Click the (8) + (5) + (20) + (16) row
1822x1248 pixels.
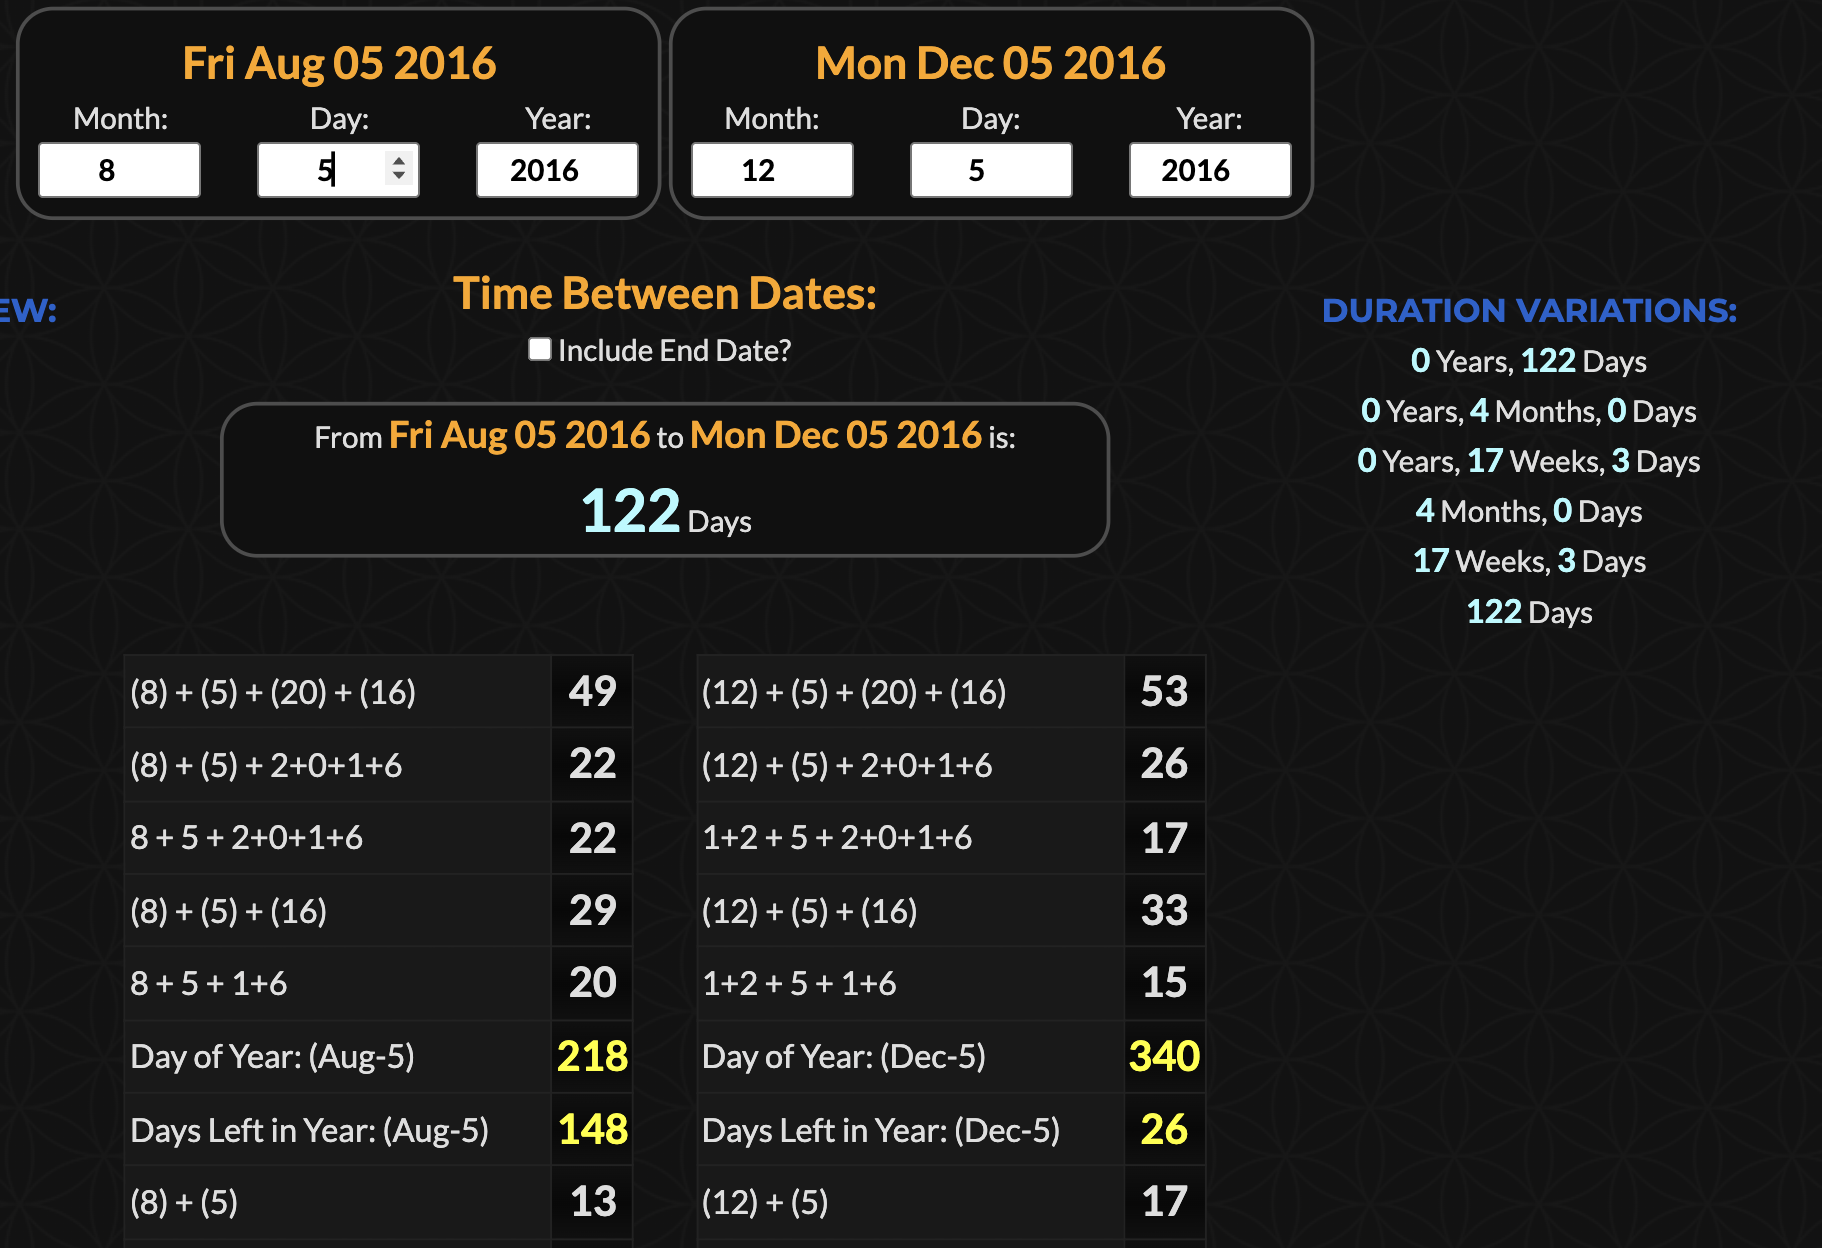(378, 692)
